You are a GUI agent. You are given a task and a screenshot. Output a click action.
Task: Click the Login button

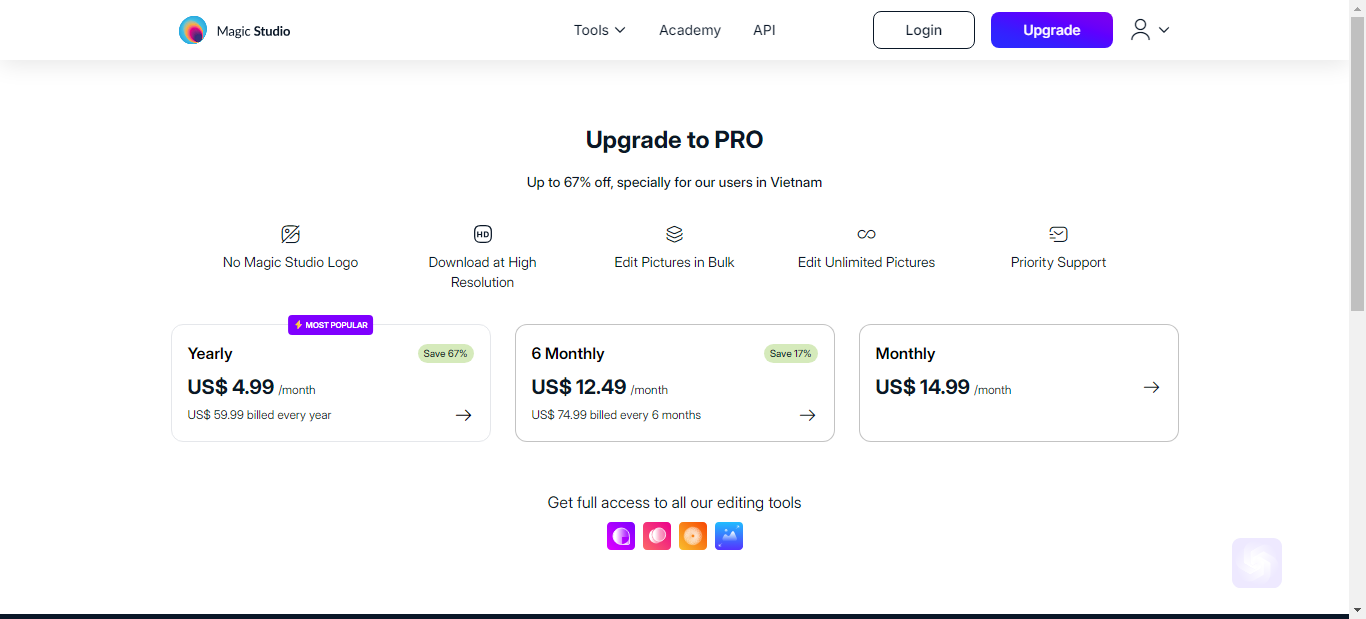924,30
